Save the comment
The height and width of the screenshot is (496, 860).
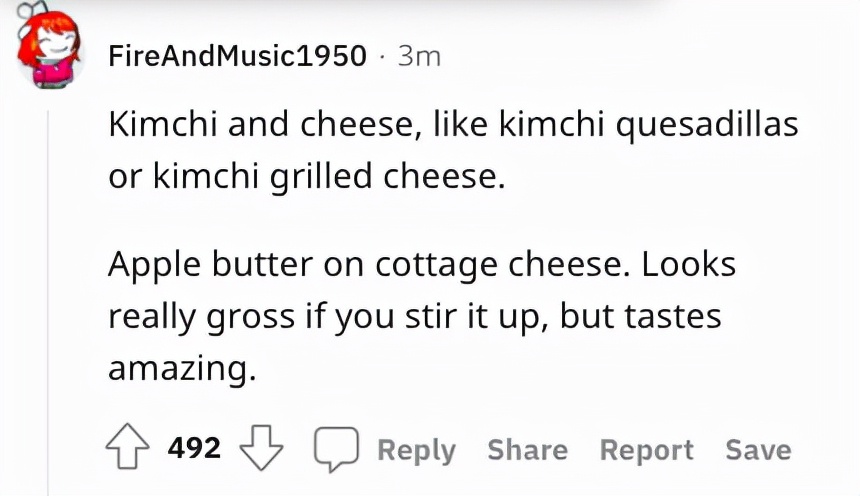(x=758, y=450)
